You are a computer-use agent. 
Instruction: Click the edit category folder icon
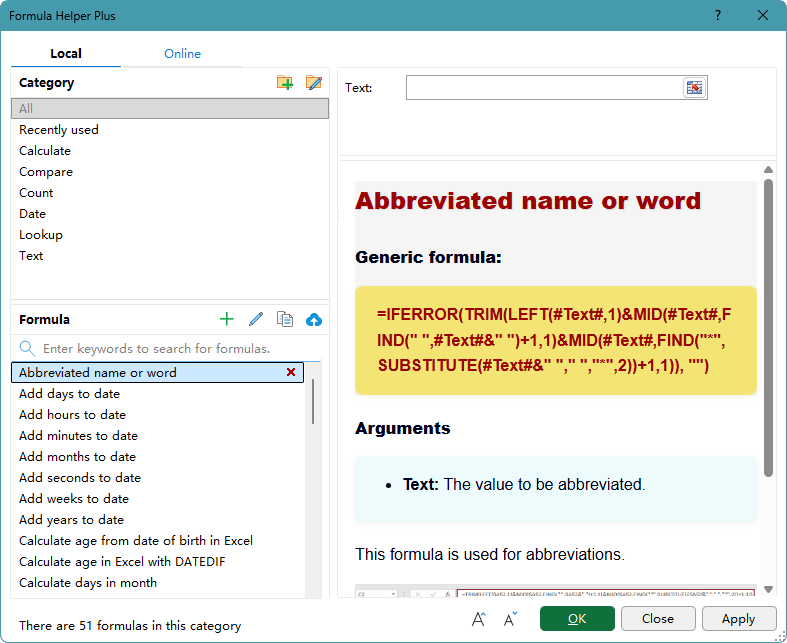314,82
